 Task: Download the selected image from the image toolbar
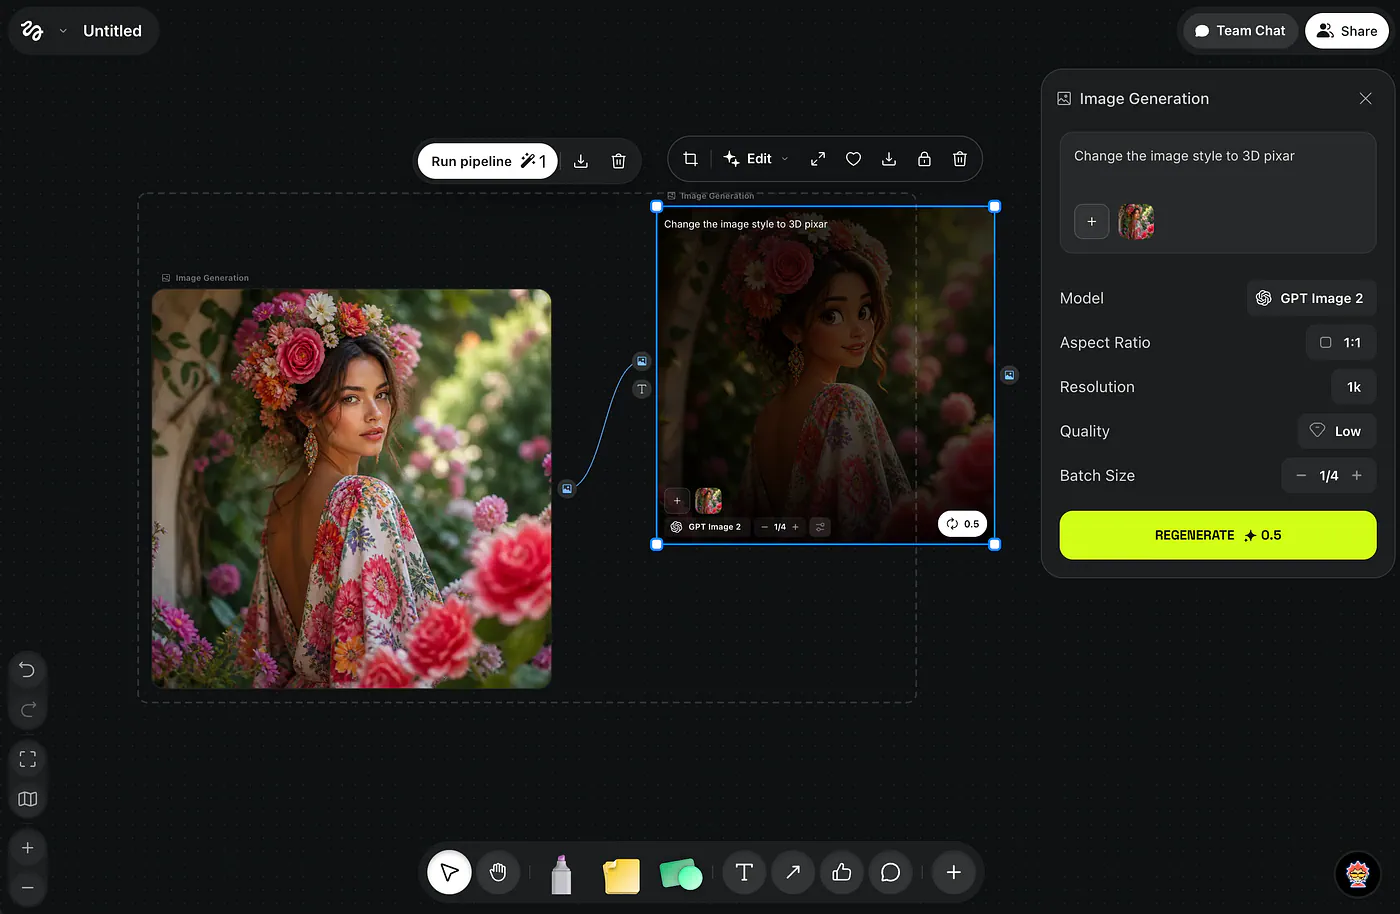[x=889, y=159]
